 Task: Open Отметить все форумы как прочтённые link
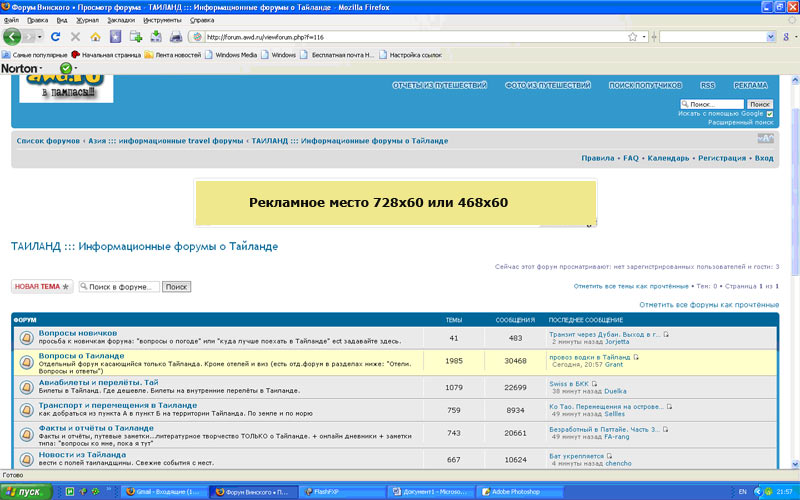pos(709,305)
